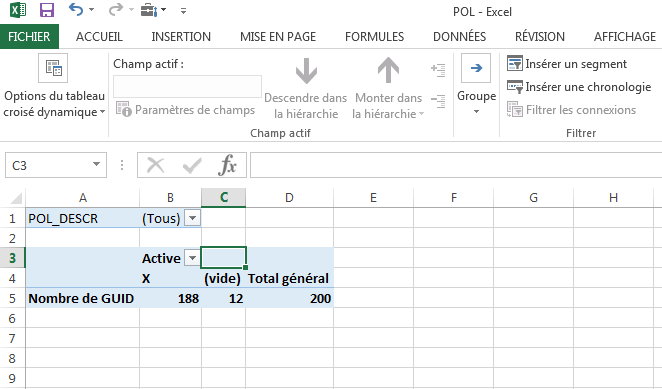Switch to the ACCUEIL tab
662x389 pixels.
99,37
